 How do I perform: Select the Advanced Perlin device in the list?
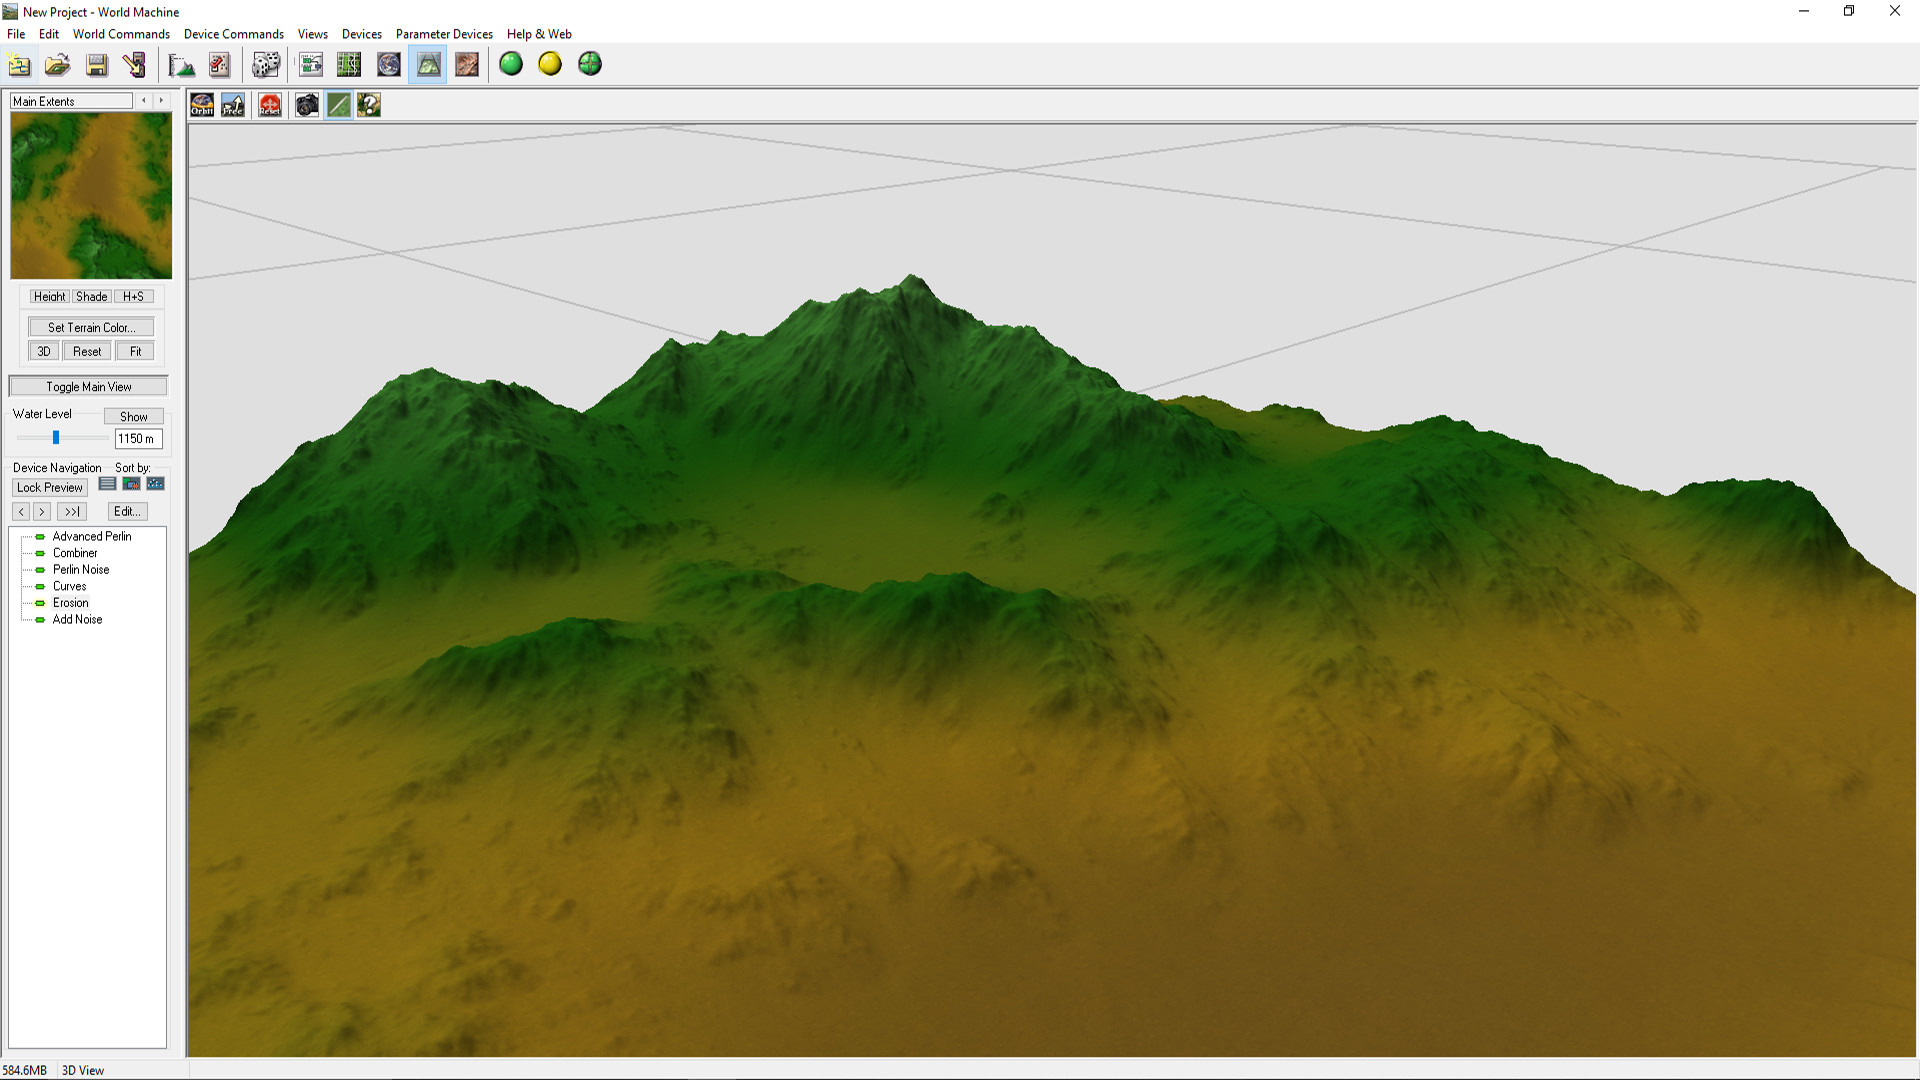(x=91, y=536)
